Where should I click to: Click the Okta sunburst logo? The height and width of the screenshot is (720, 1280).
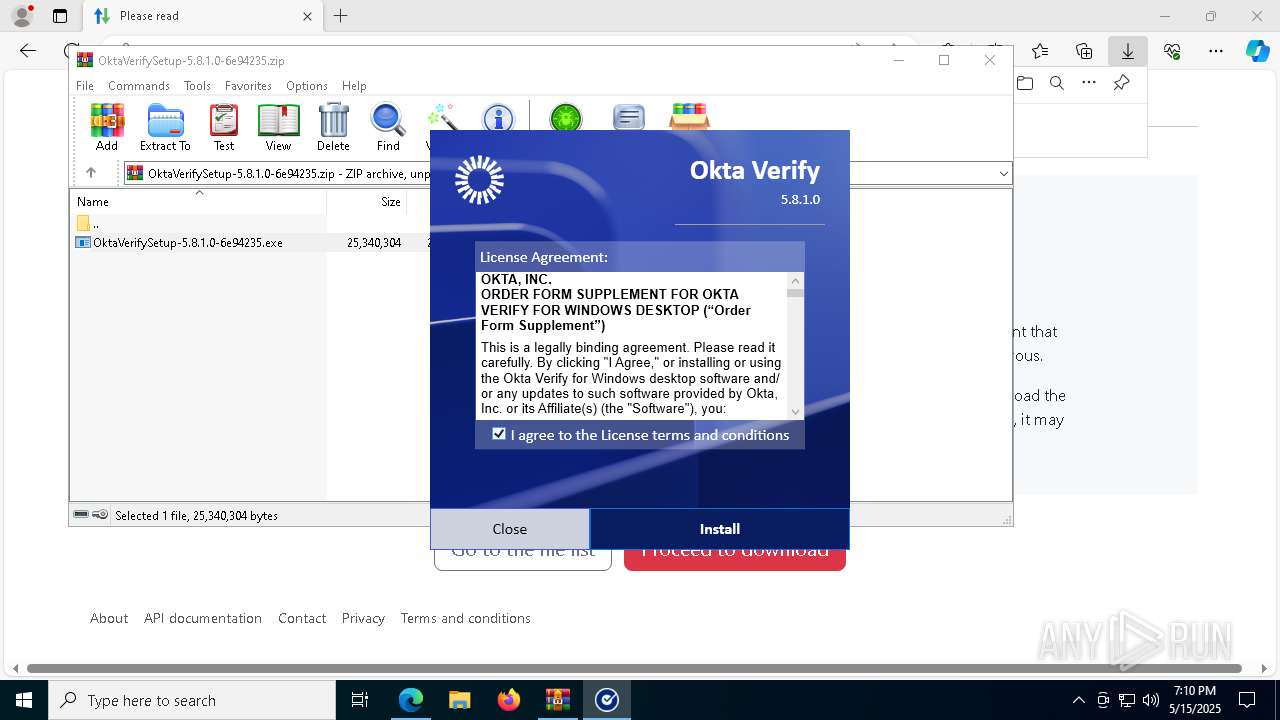[x=479, y=180]
